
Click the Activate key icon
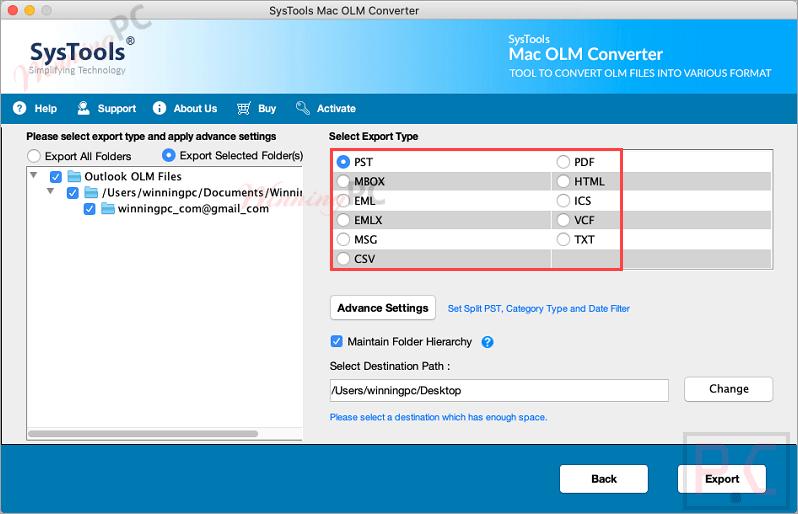pos(303,108)
